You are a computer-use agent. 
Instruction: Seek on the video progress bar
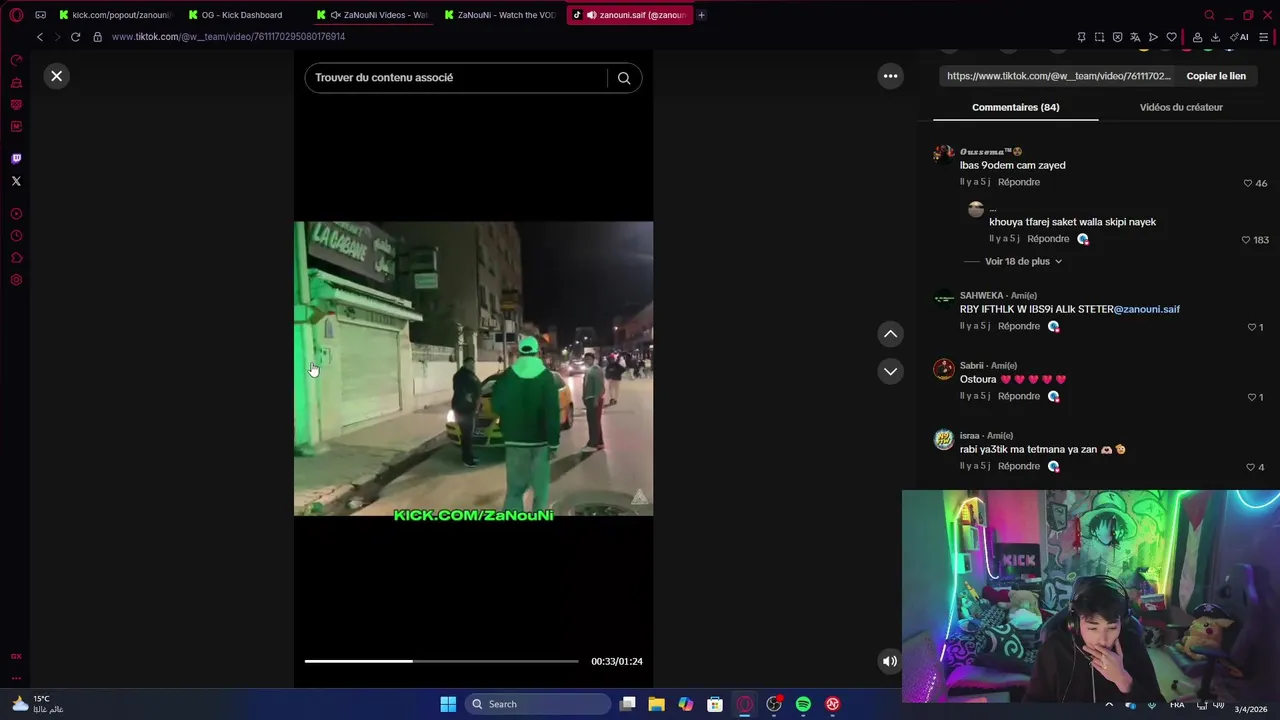[x=441, y=661]
